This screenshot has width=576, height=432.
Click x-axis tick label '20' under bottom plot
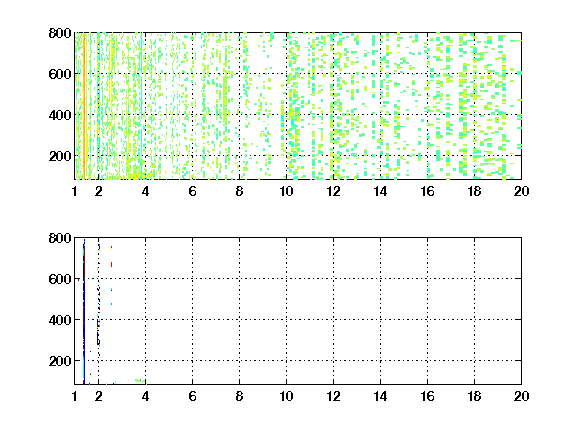pyautogui.click(x=521, y=396)
